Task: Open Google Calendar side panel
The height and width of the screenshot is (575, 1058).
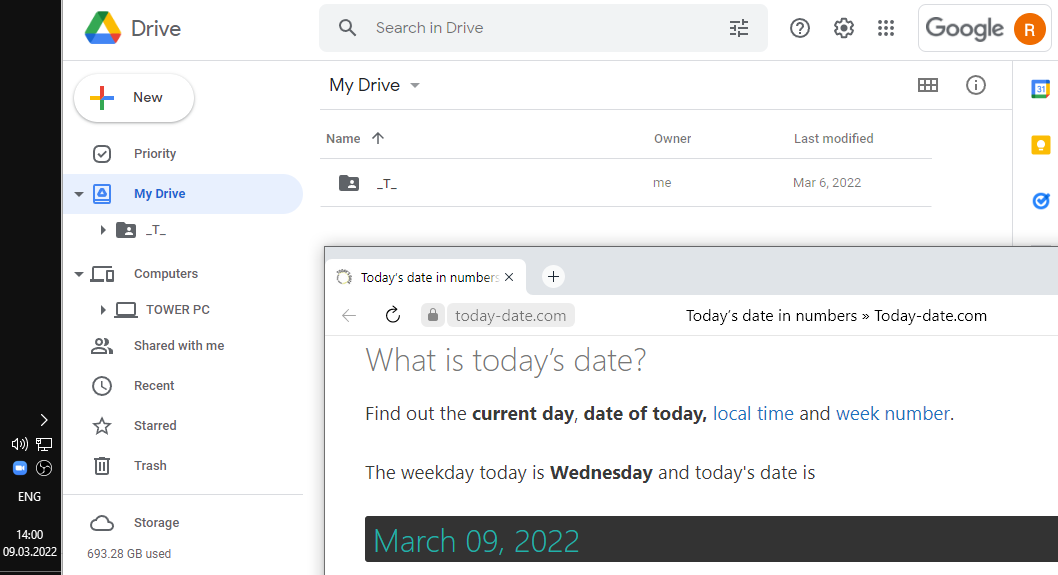Action: tap(1040, 89)
